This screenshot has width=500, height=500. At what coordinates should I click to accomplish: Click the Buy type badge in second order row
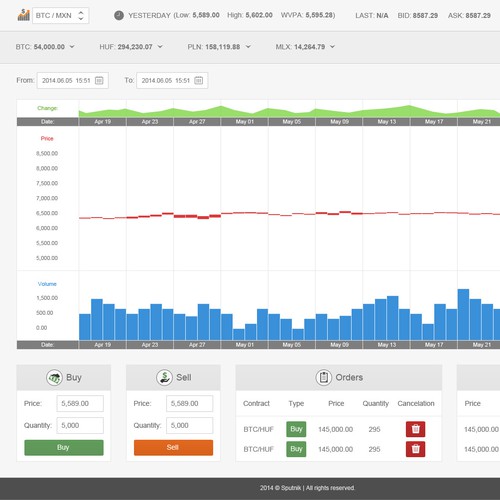296,449
